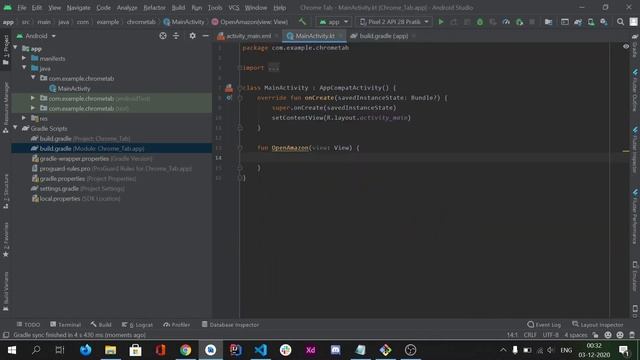Open the Pixel 2 API 28 device dropdown
This screenshot has width=640, height=360.
[394, 22]
